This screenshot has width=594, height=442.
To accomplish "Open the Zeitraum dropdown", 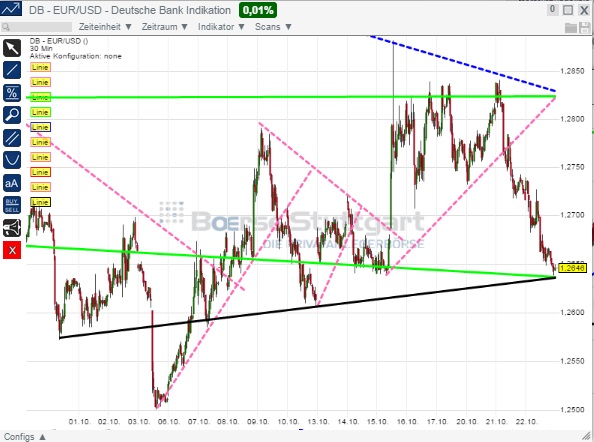I will pos(164,27).
